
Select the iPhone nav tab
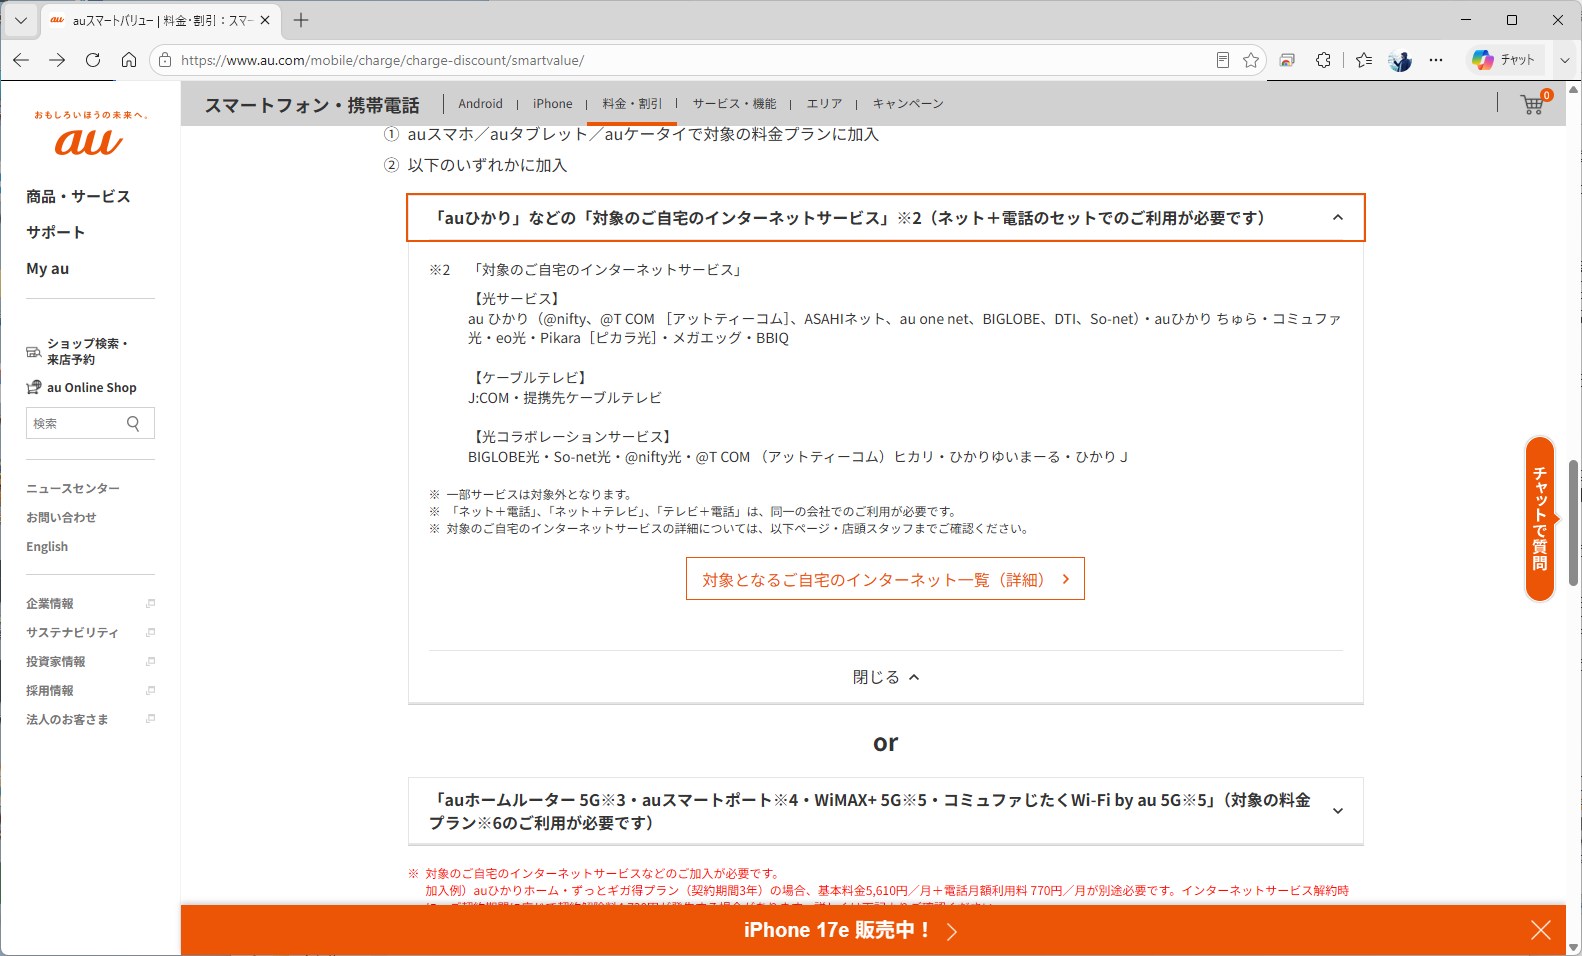click(x=552, y=103)
